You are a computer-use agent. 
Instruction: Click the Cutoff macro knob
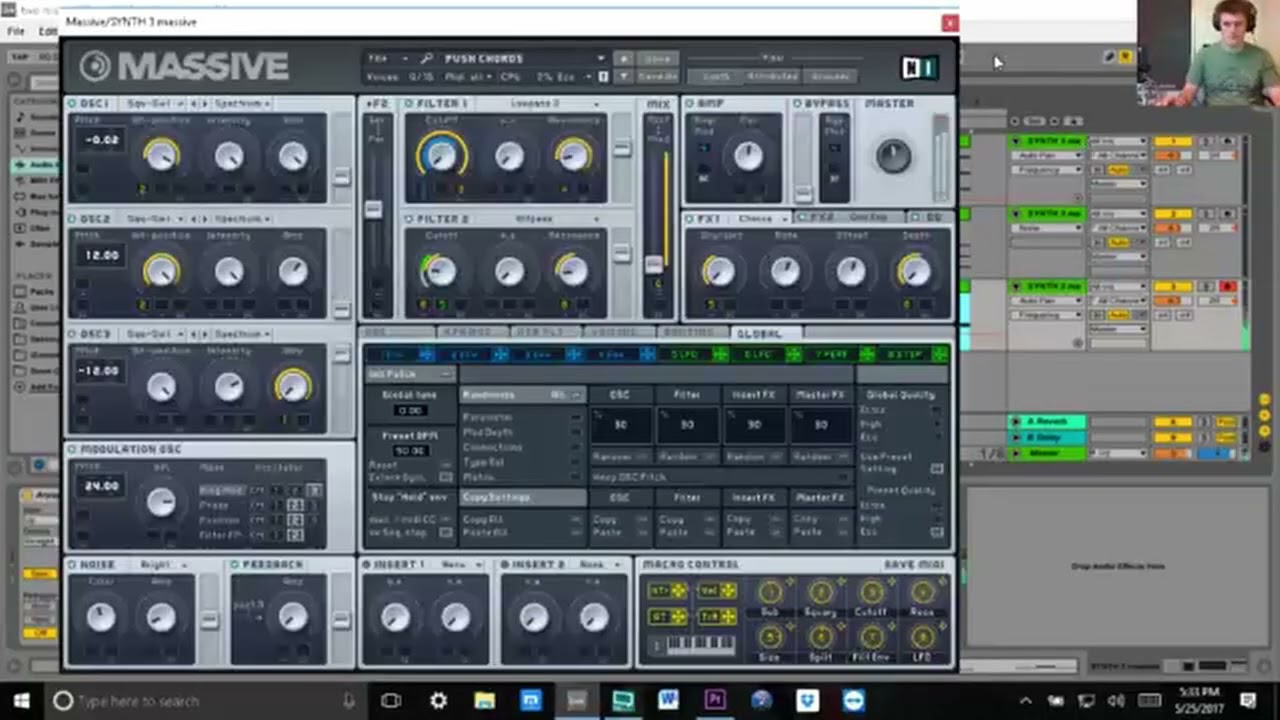click(871, 593)
